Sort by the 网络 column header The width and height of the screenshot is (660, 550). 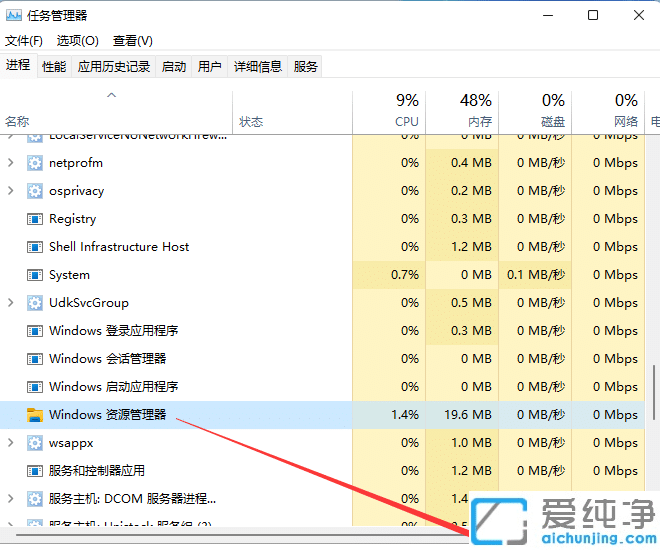(608, 113)
